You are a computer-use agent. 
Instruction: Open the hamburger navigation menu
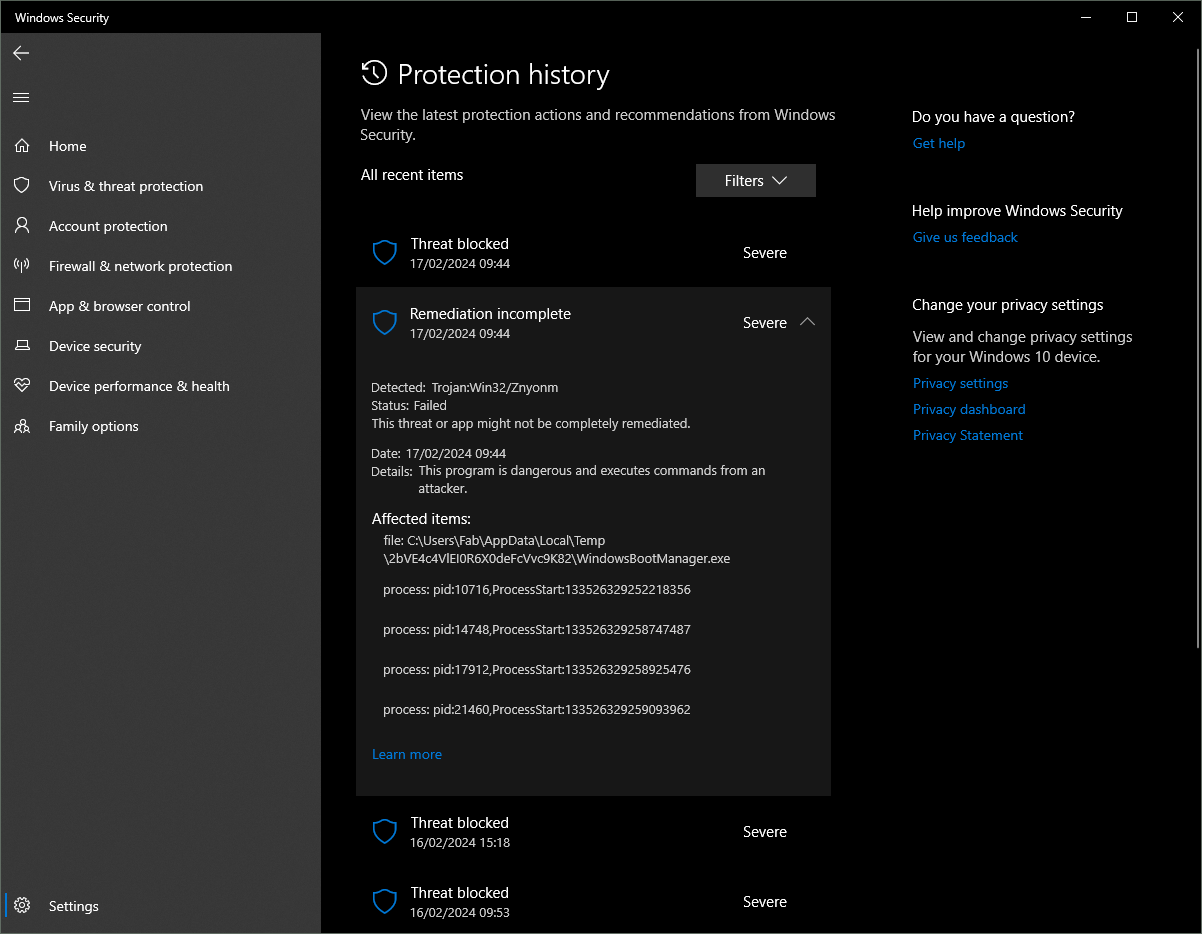point(21,97)
